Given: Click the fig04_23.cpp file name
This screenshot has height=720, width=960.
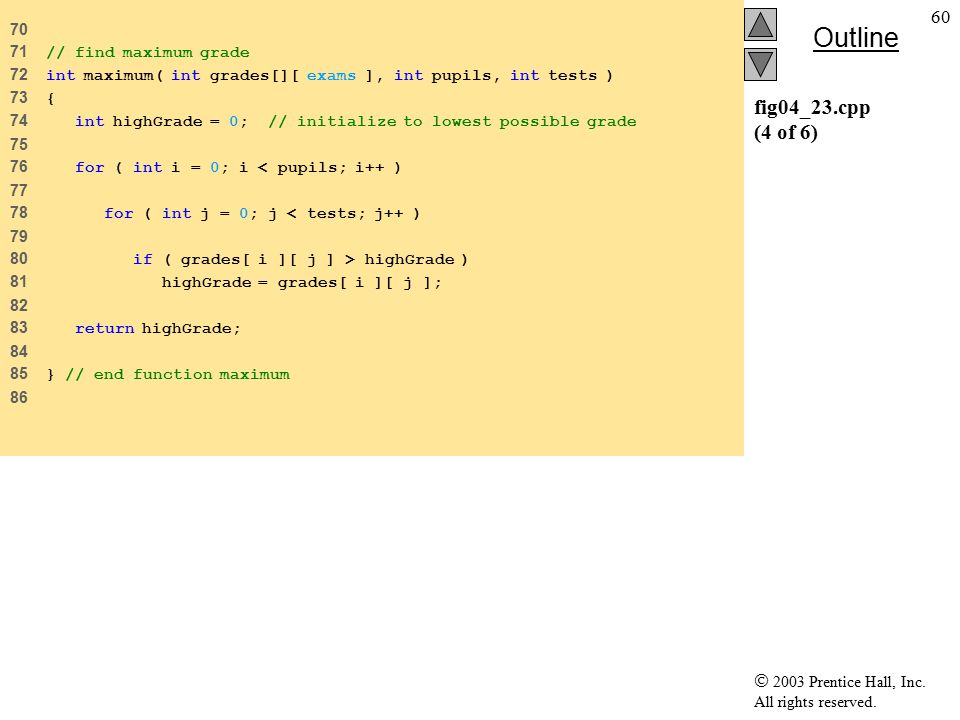Looking at the screenshot, I should (x=812, y=108).
